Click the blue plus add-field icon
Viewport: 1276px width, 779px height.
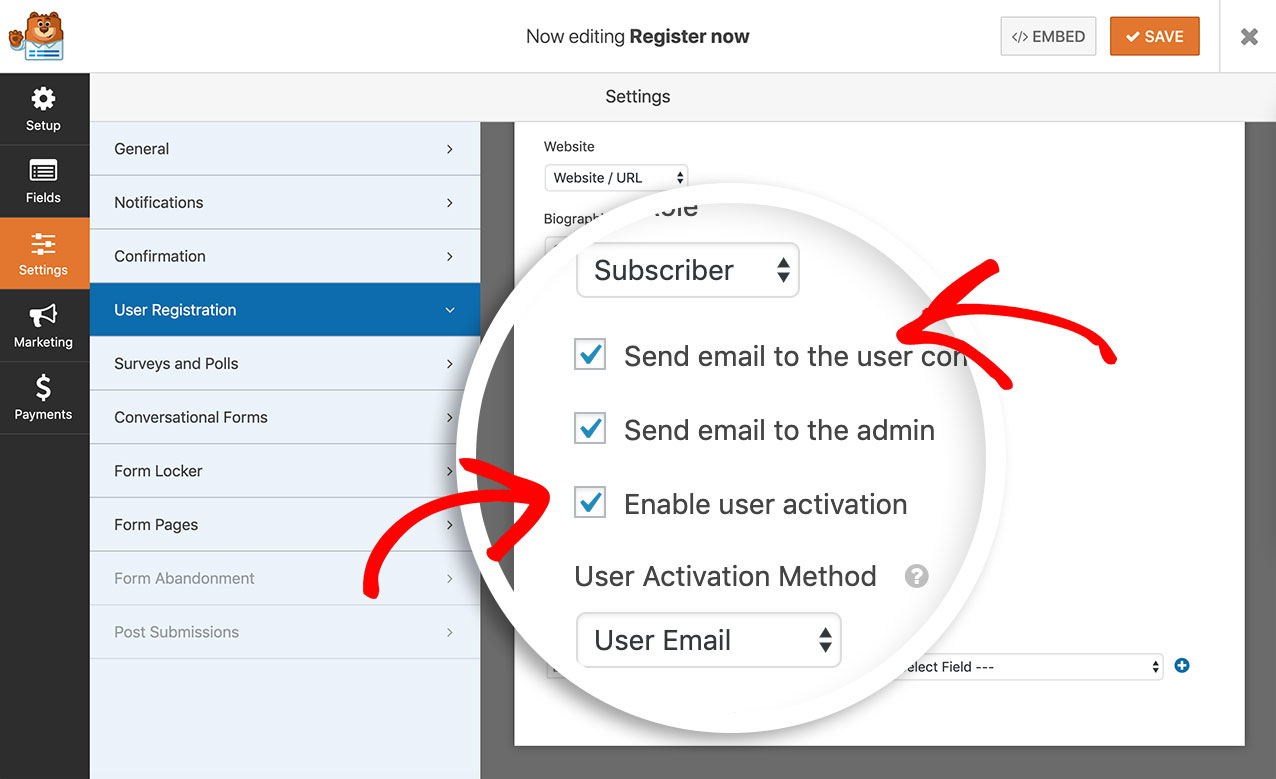coord(1182,666)
